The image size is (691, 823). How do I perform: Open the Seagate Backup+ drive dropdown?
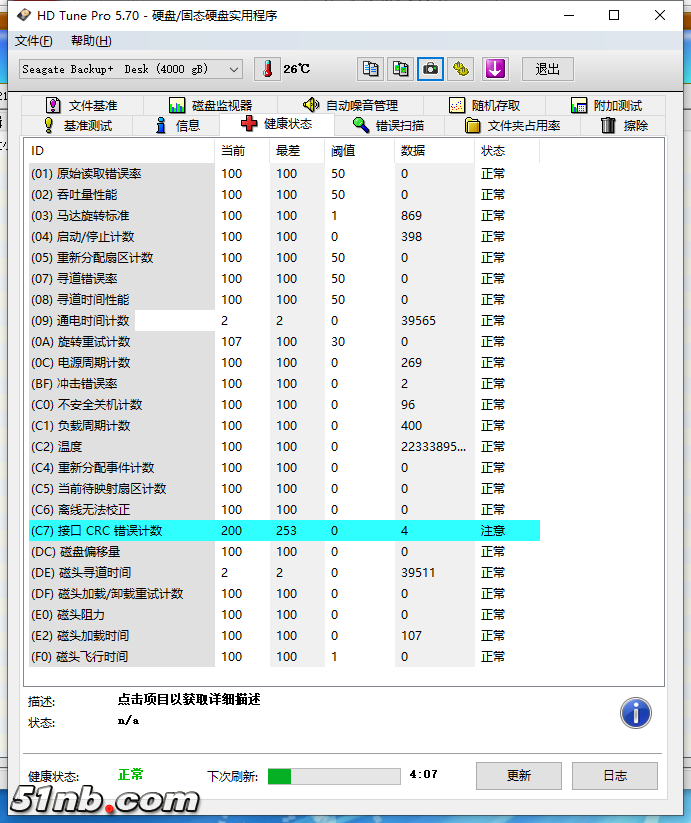click(x=131, y=69)
